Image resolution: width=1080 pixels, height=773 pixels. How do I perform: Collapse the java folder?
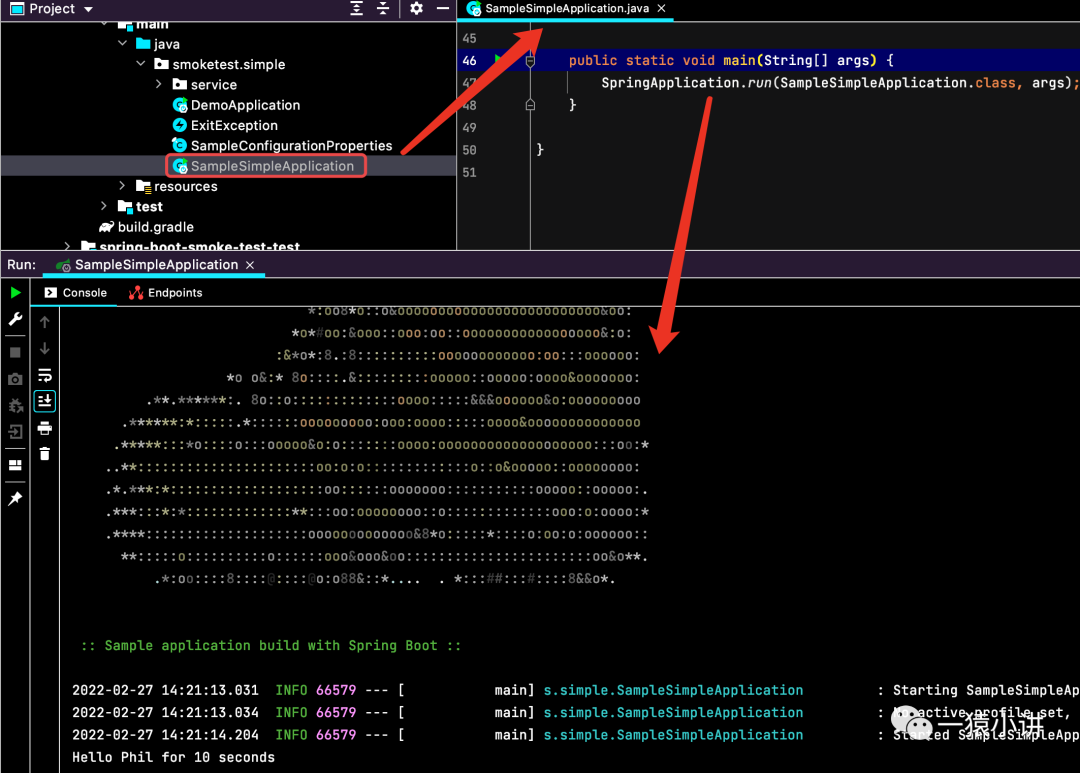click(x=123, y=43)
